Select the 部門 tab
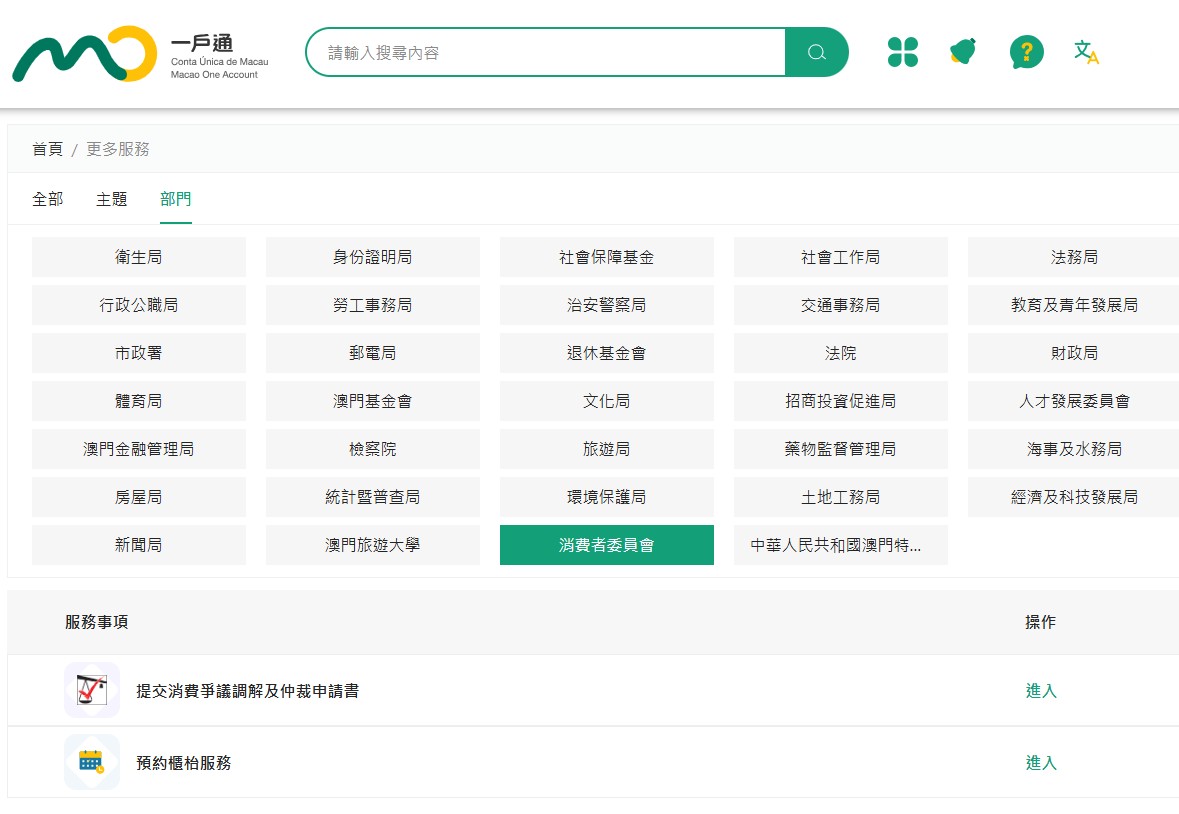The height and width of the screenshot is (814, 1179). pyautogui.click(x=175, y=199)
